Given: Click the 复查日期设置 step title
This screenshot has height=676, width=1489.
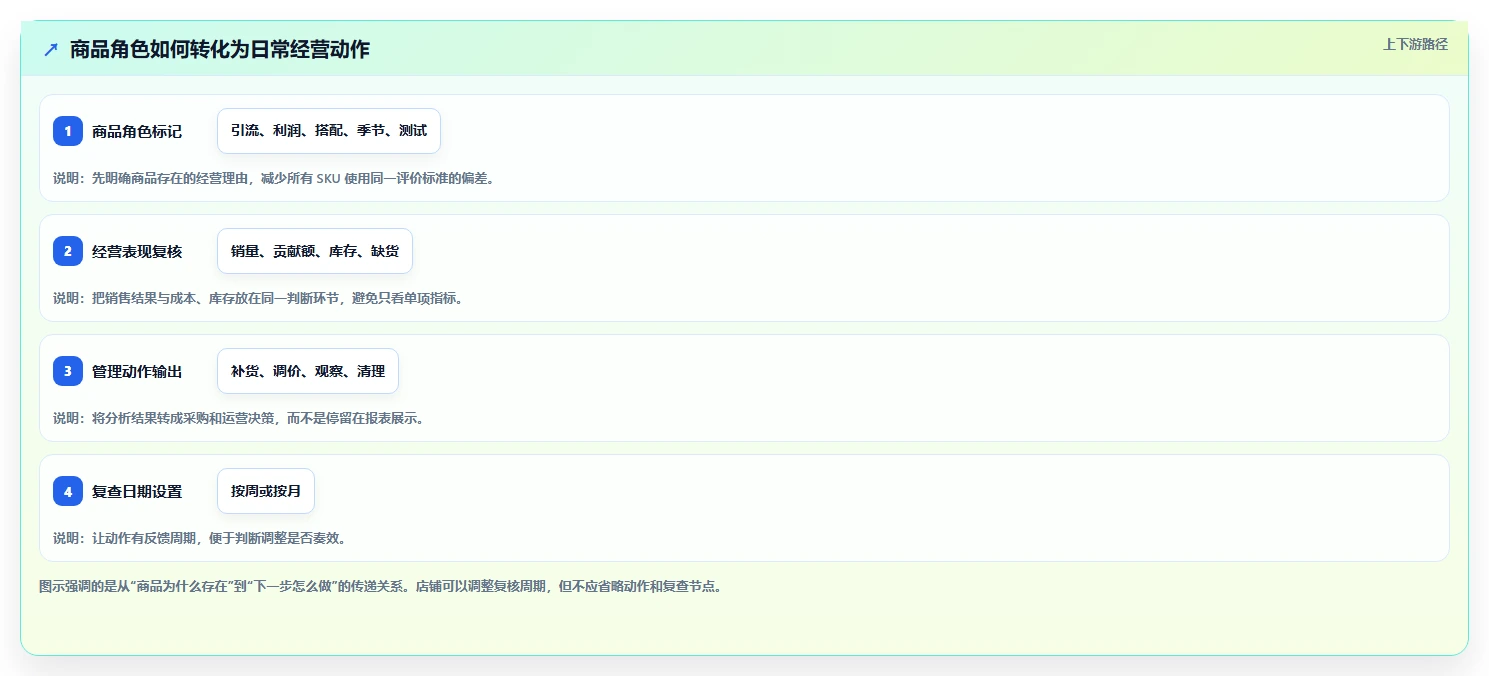Looking at the screenshot, I should pyautogui.click(x=137, y=492).
